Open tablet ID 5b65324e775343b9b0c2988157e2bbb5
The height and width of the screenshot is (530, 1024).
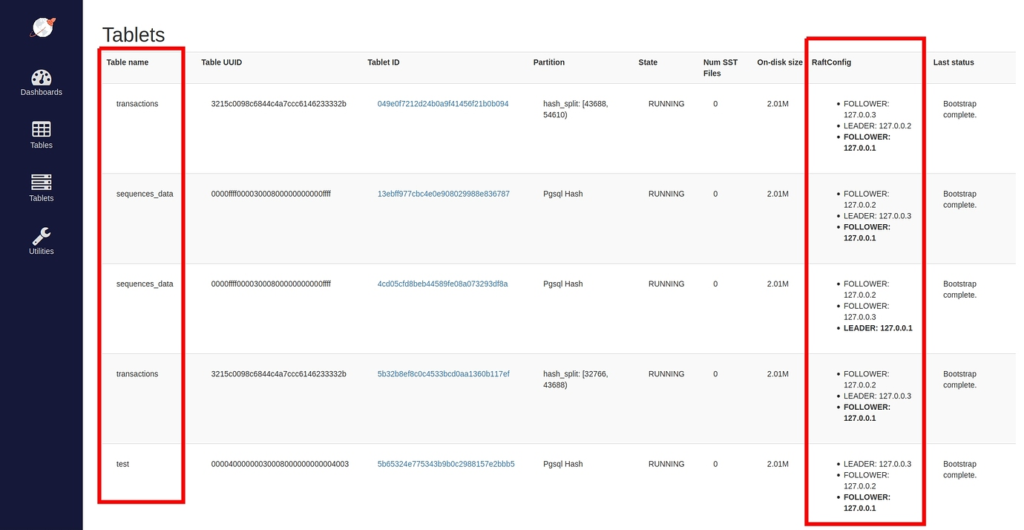(445, 464)
